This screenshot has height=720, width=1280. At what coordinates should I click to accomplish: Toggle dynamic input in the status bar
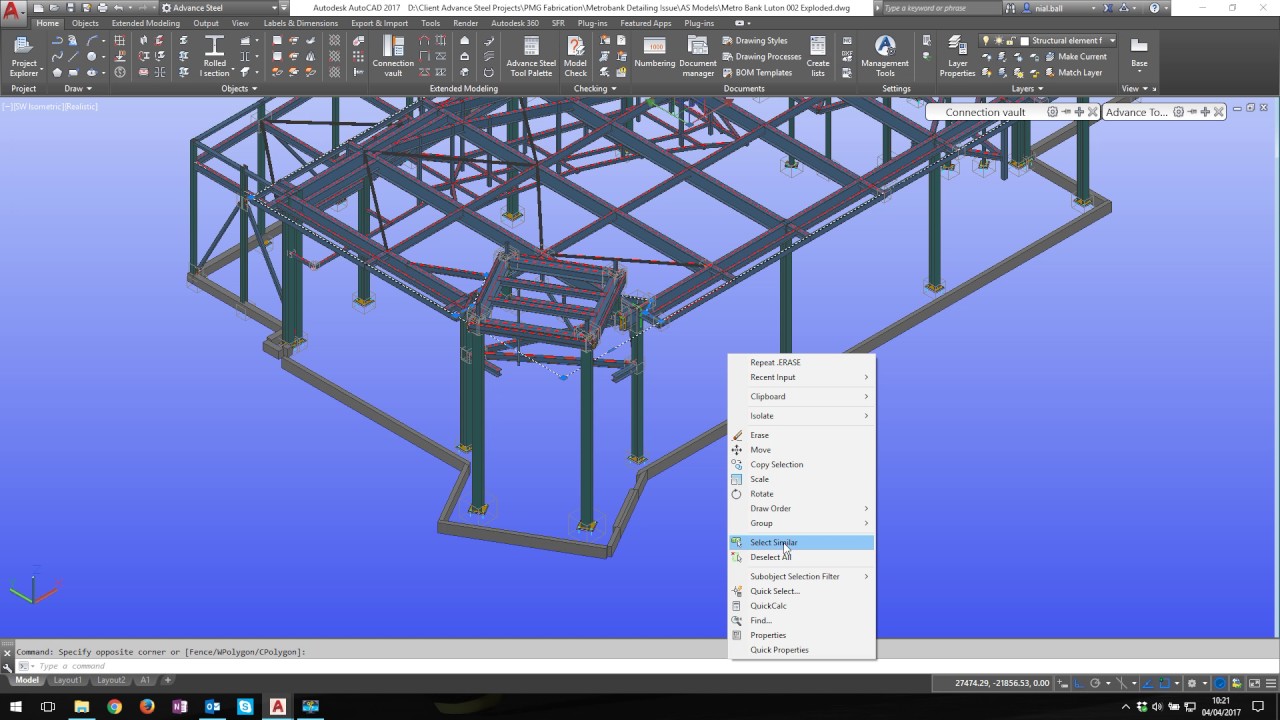(x=1063, y=683)
